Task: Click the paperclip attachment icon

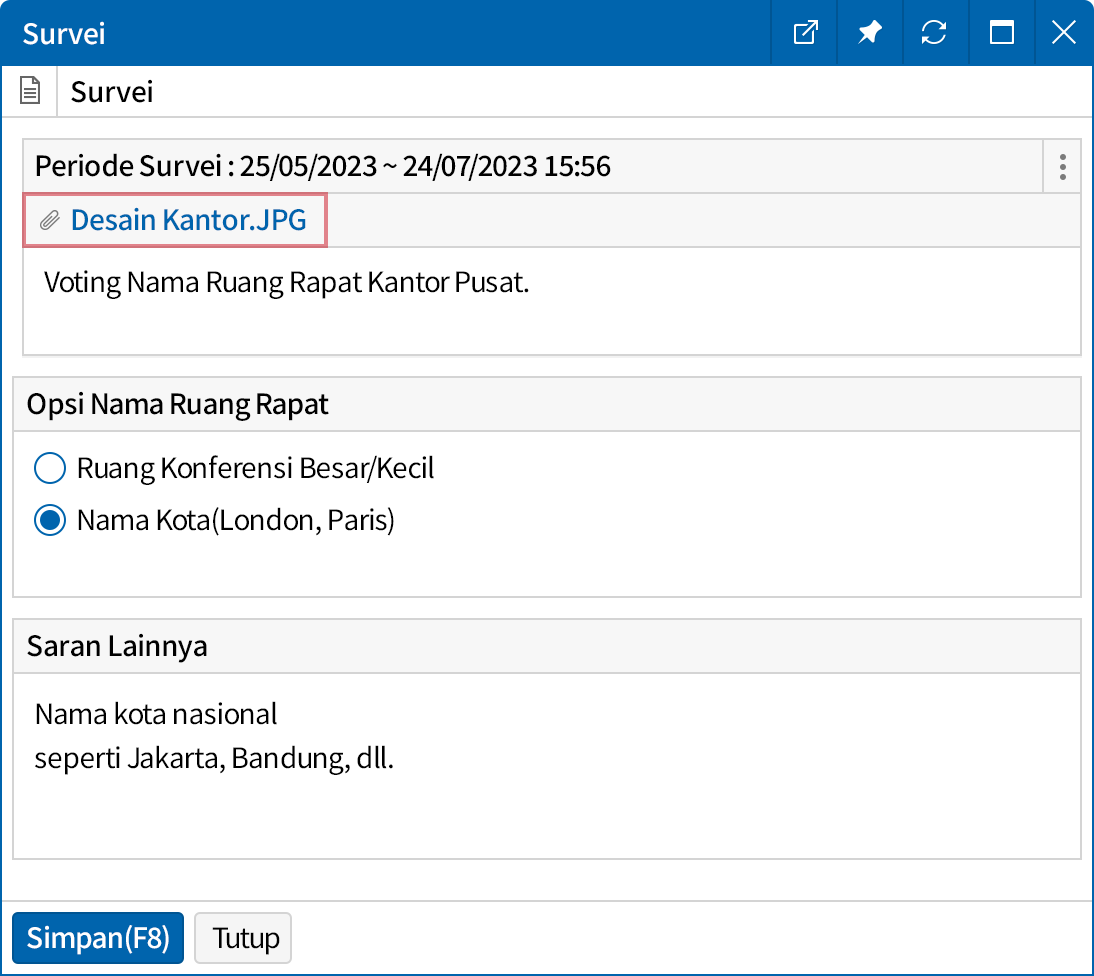Action: 49,219
